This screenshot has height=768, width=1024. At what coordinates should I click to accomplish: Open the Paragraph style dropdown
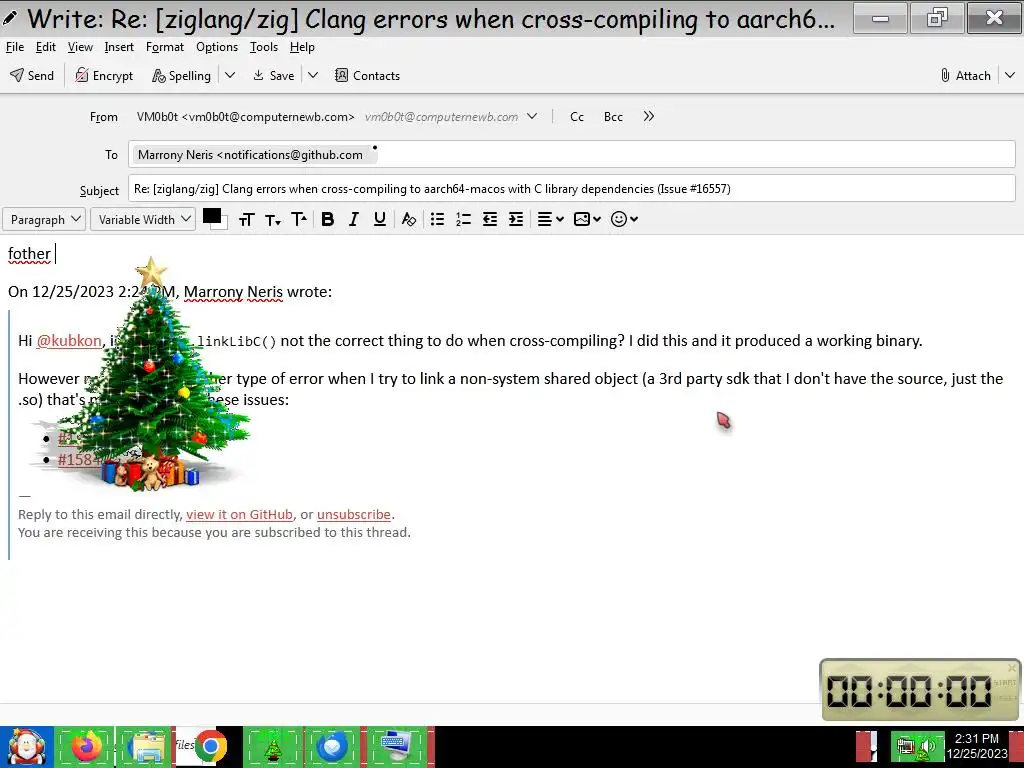pyautogui.click(x=44, y=219)
